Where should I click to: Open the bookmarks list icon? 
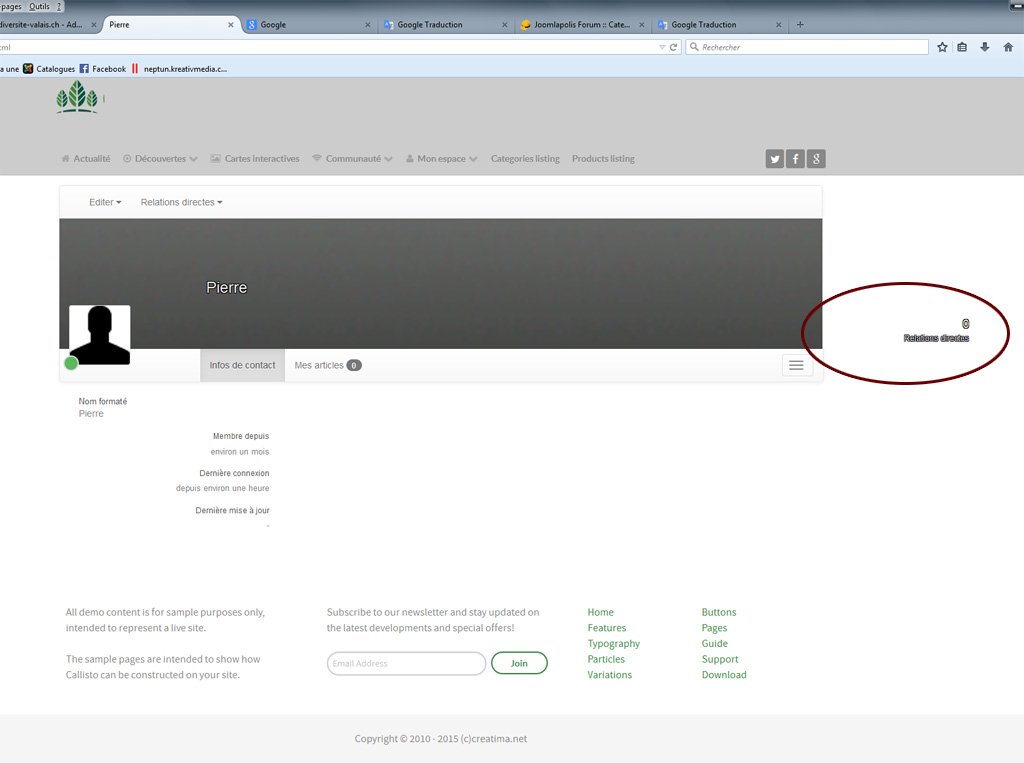click(x=962, y=47)
